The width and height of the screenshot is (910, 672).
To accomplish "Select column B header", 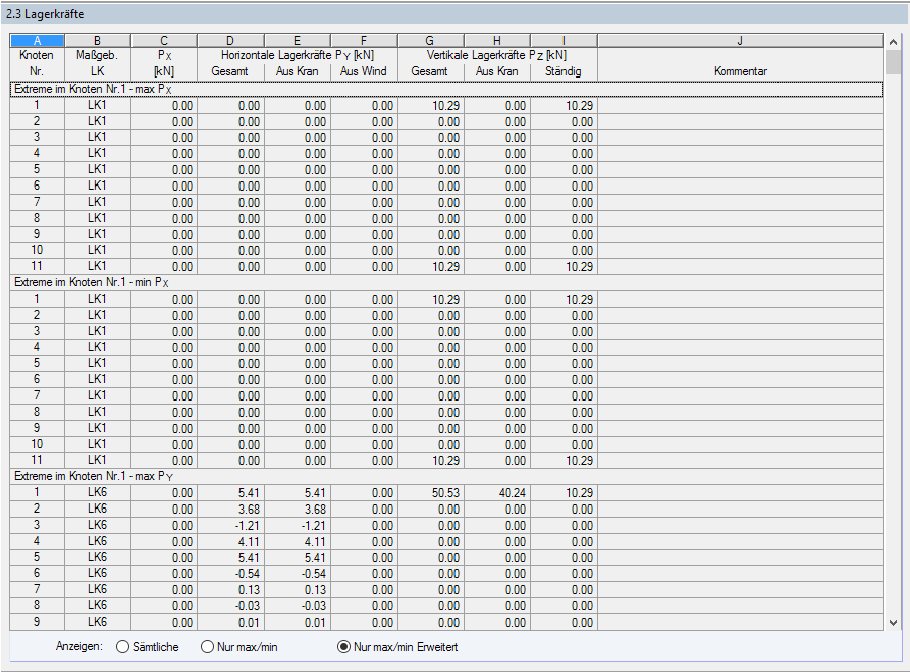I will click(x=98, y=41).
